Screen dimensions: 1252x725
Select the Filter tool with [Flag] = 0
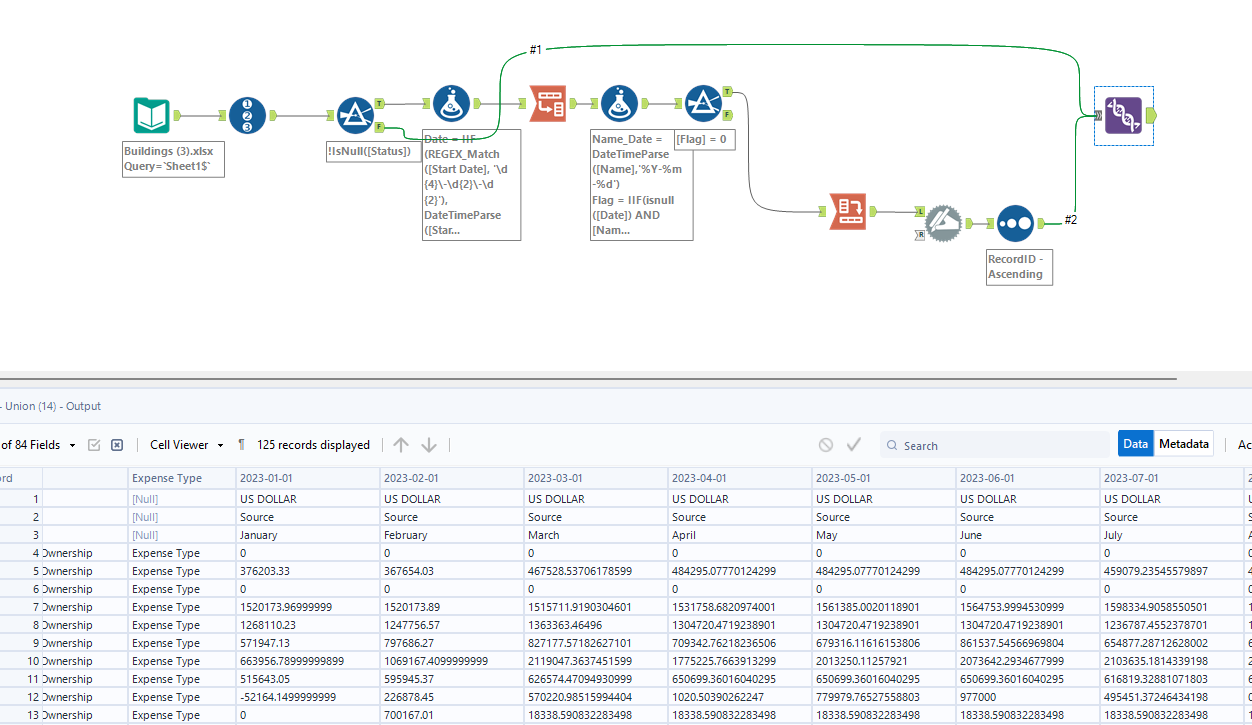(x=705, y=102)
